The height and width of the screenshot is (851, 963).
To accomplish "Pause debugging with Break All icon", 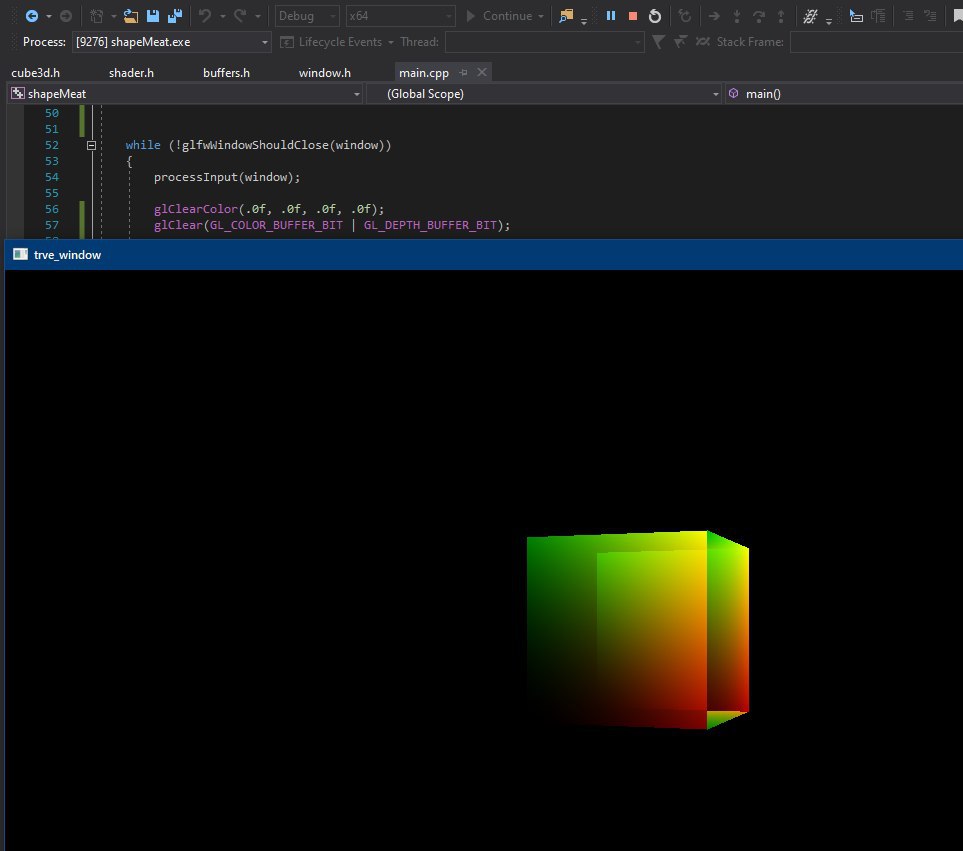I will coord(610,16).
